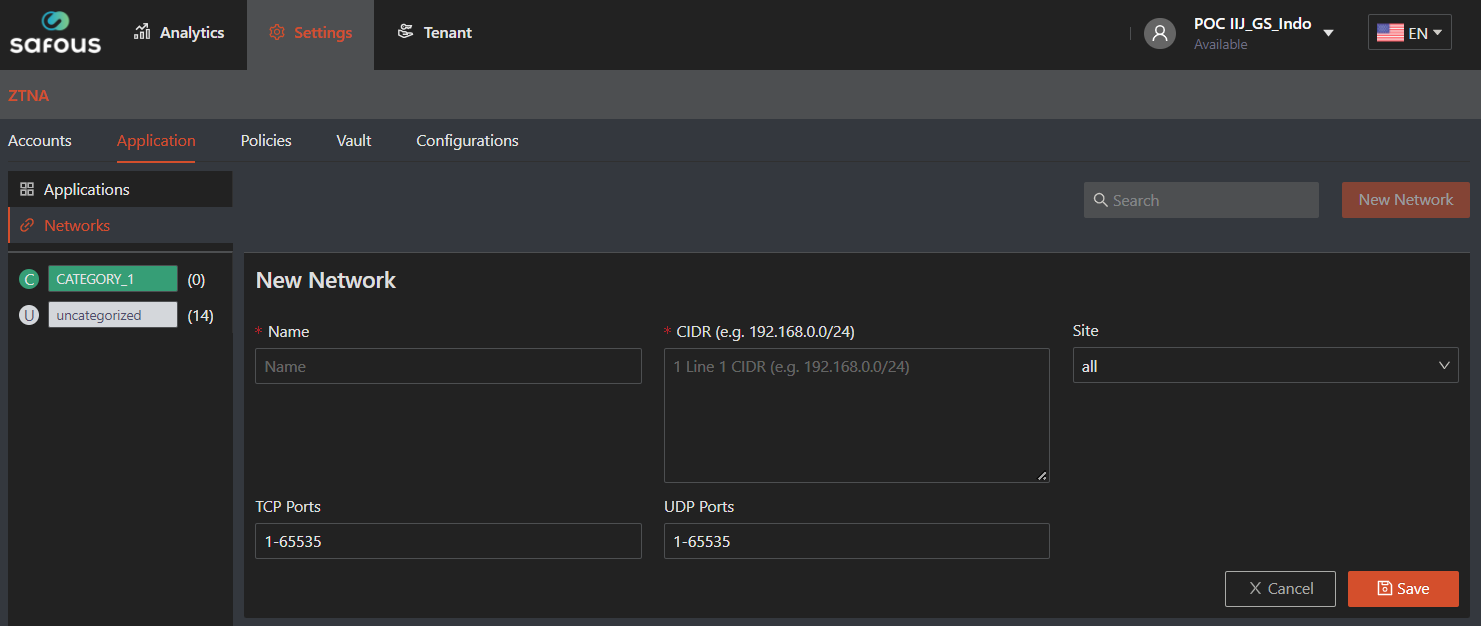This screenshot has height=626, width=1481.
Task: Select Applications in the sidebar
Action: click(x=86, y=190)
